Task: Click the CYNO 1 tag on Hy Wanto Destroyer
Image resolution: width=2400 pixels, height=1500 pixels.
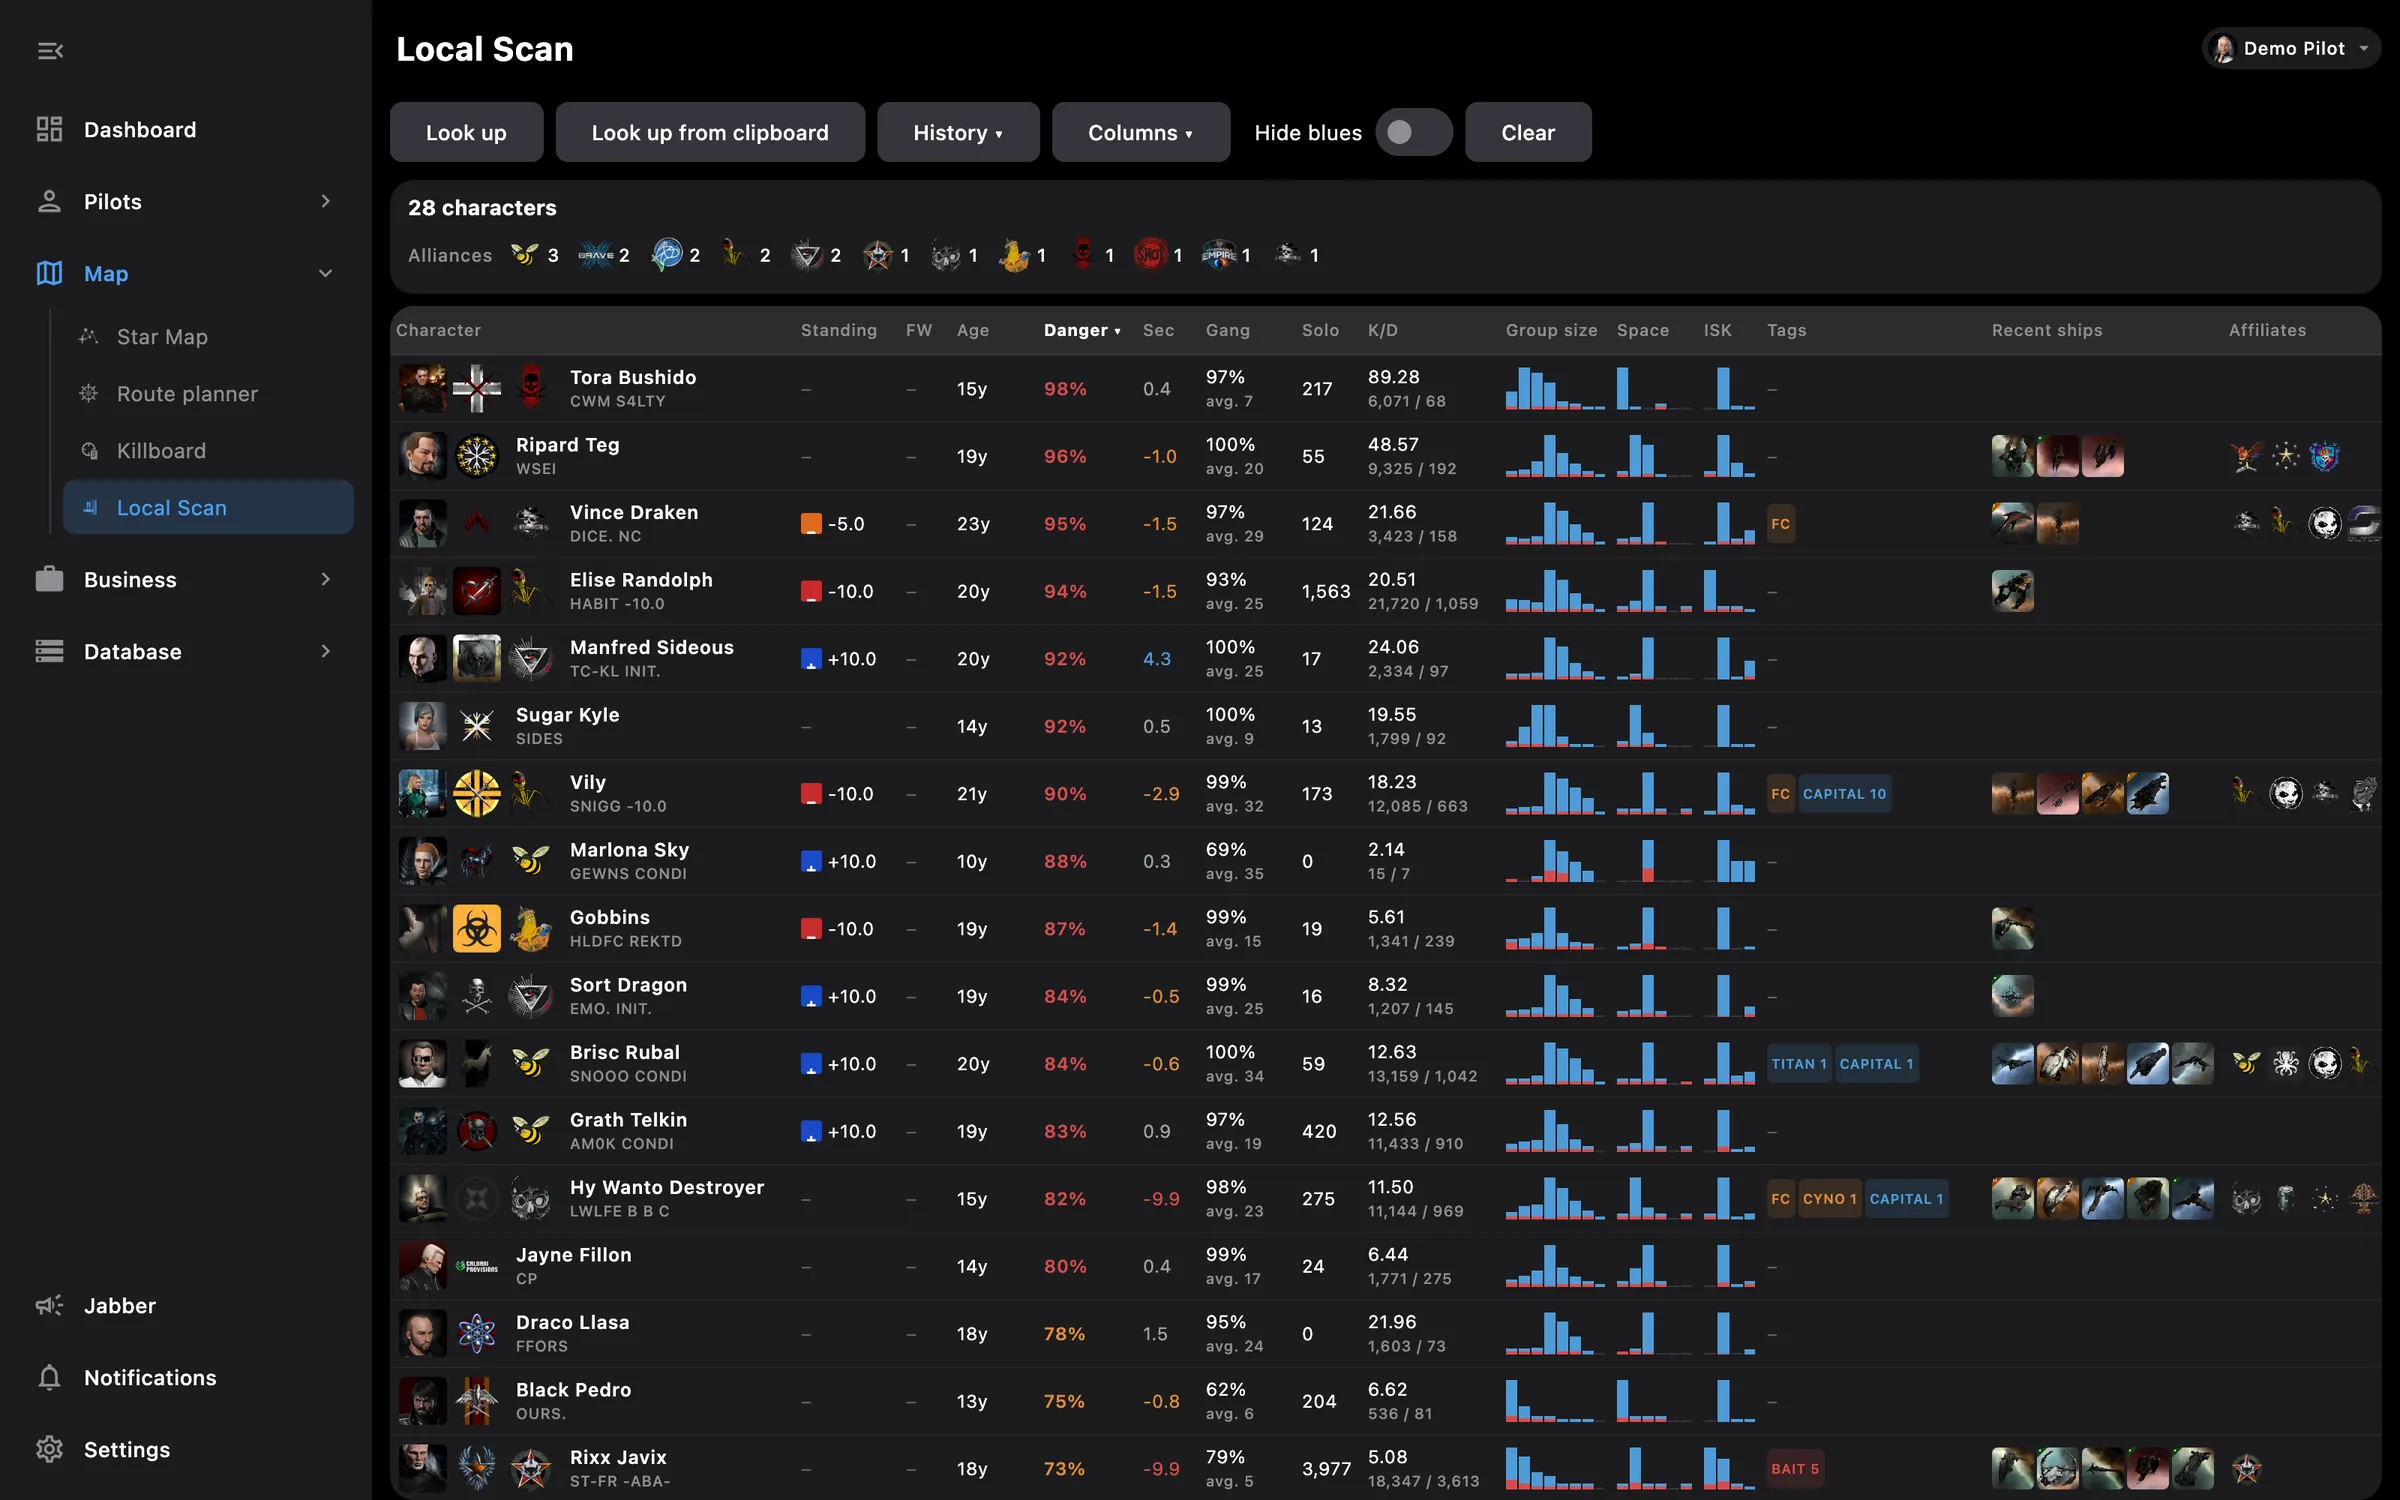Action: (x=1829, y=1199)
